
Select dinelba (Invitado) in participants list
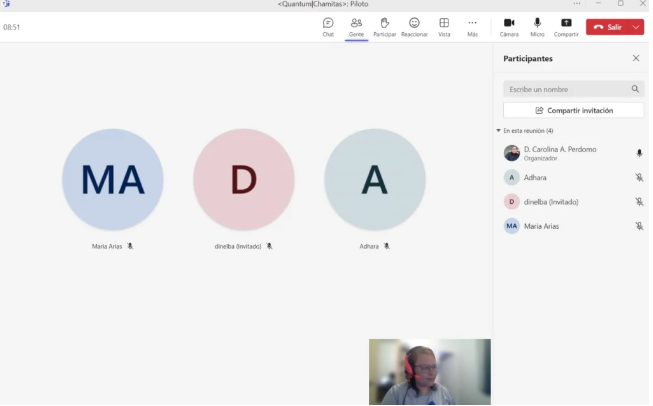pyautogui.click(x=551, y=202)
